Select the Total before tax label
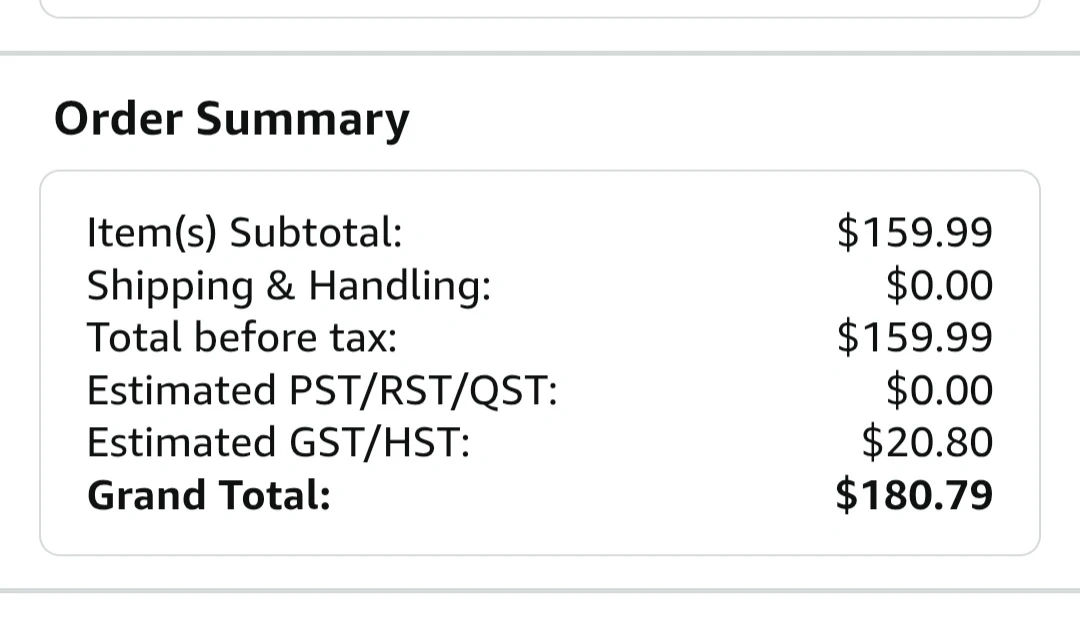The height and width of the screenshot is (628, 1080). coord(241,338)
